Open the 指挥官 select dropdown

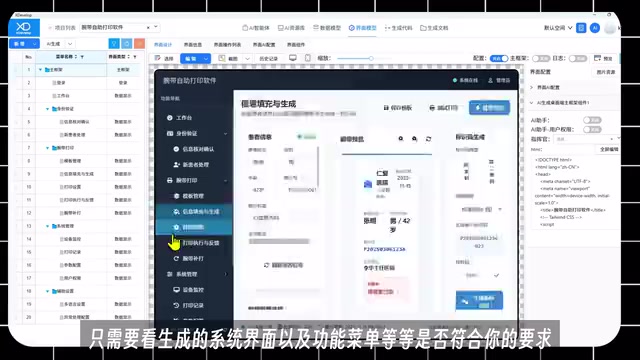tap(586, 139)
